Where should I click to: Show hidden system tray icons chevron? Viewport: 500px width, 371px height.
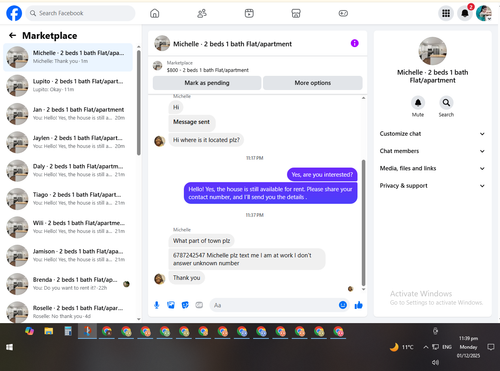[426, 347]
